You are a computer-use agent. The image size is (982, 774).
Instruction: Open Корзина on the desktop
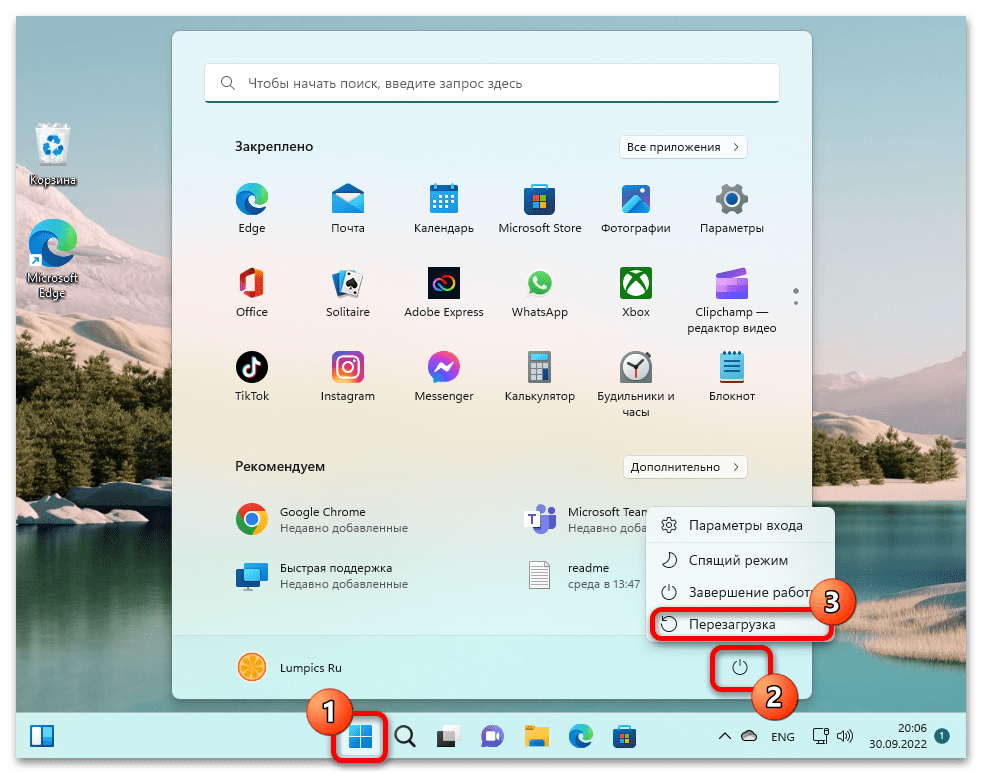coord(53,155)
